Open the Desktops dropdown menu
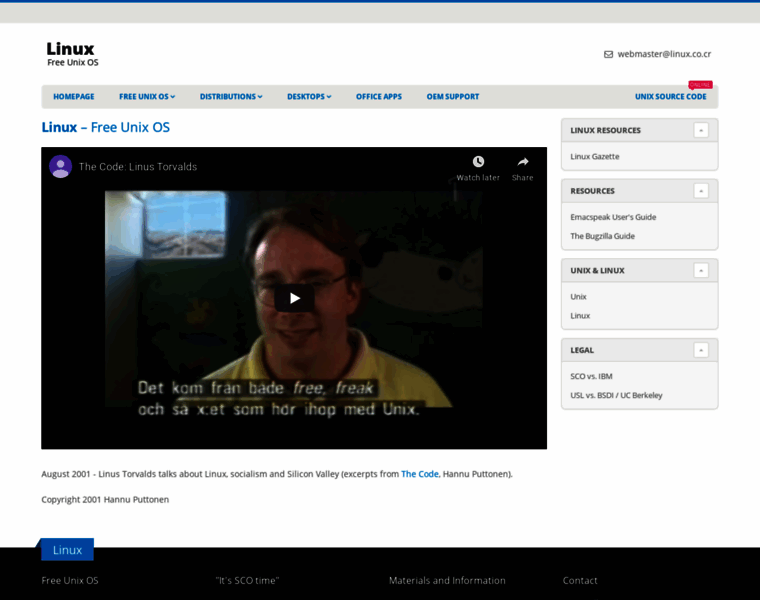This screenshot has width=760, height=600. click(x=309, y=96)
